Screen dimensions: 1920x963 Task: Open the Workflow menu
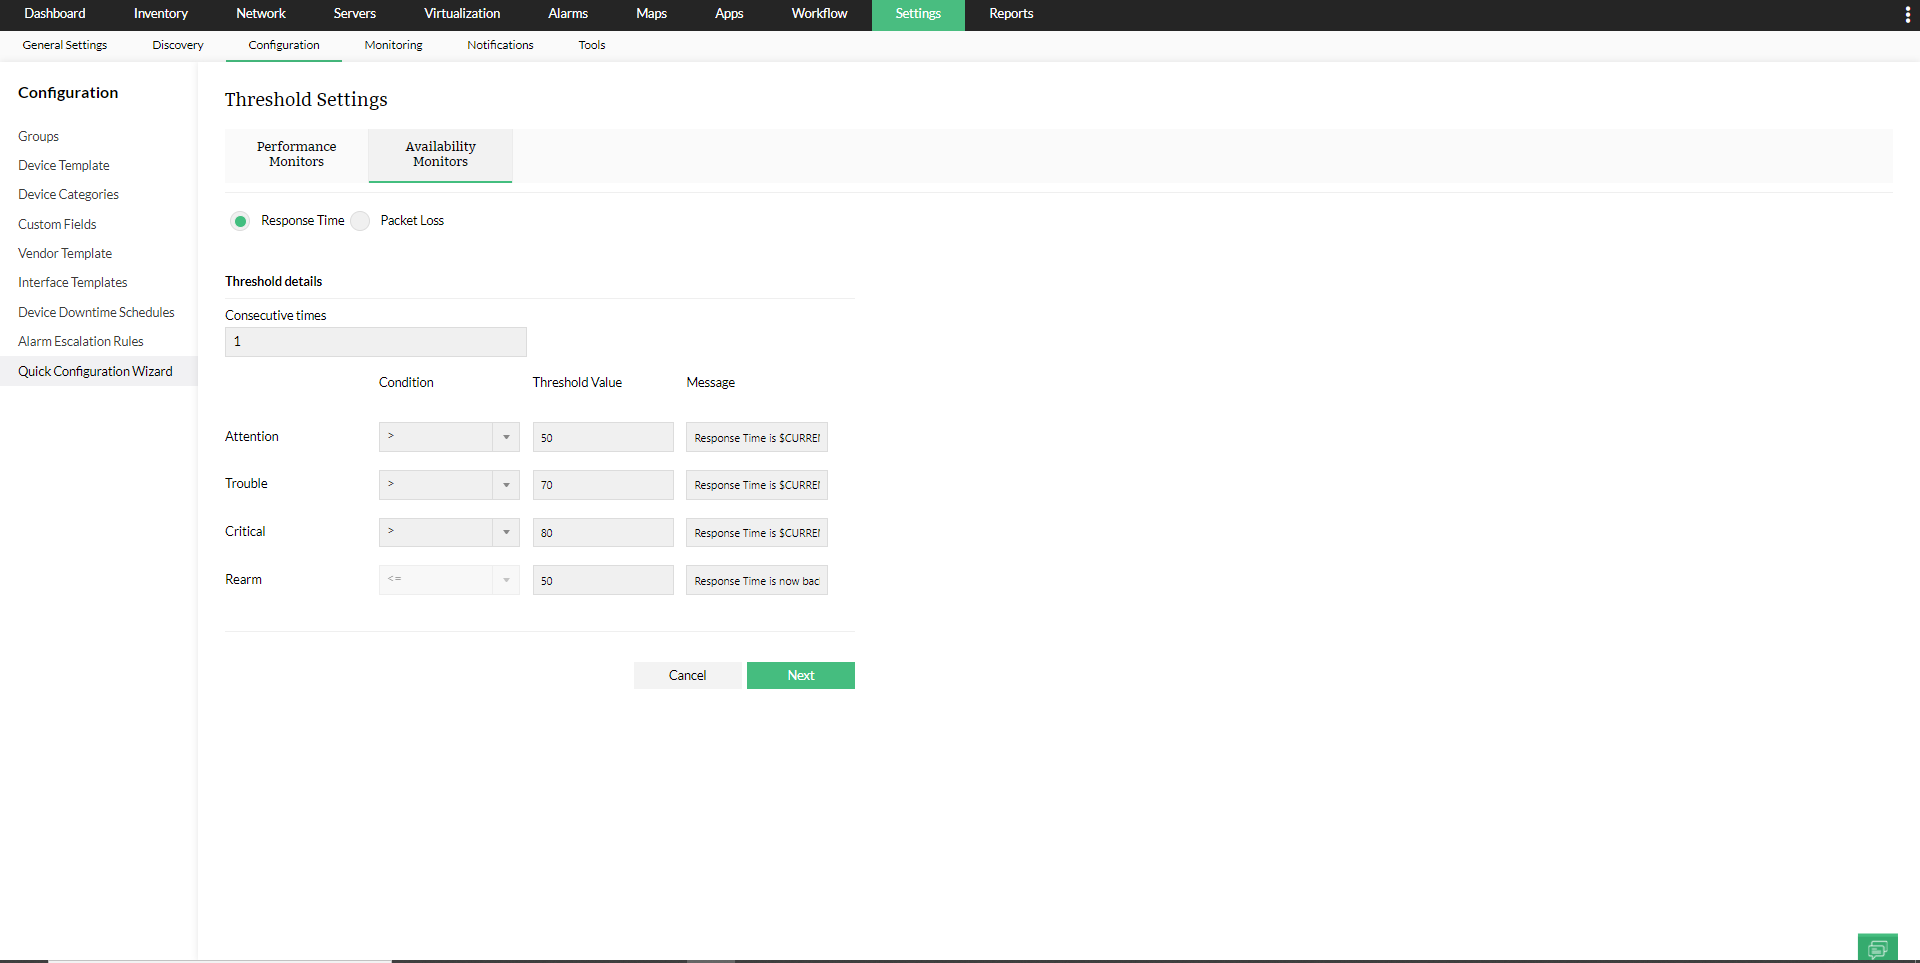pos(820,14)
